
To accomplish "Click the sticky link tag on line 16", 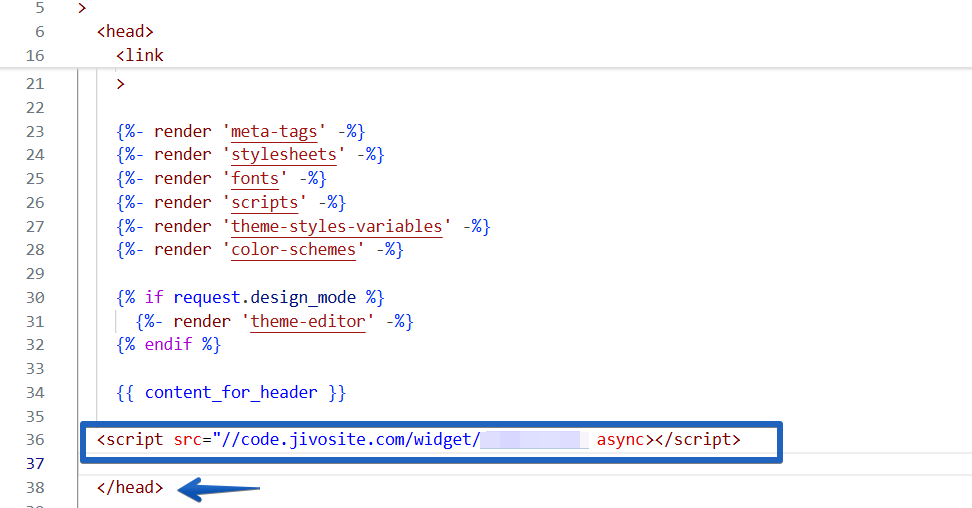I will pyautogui.click(x=139, y=55).
